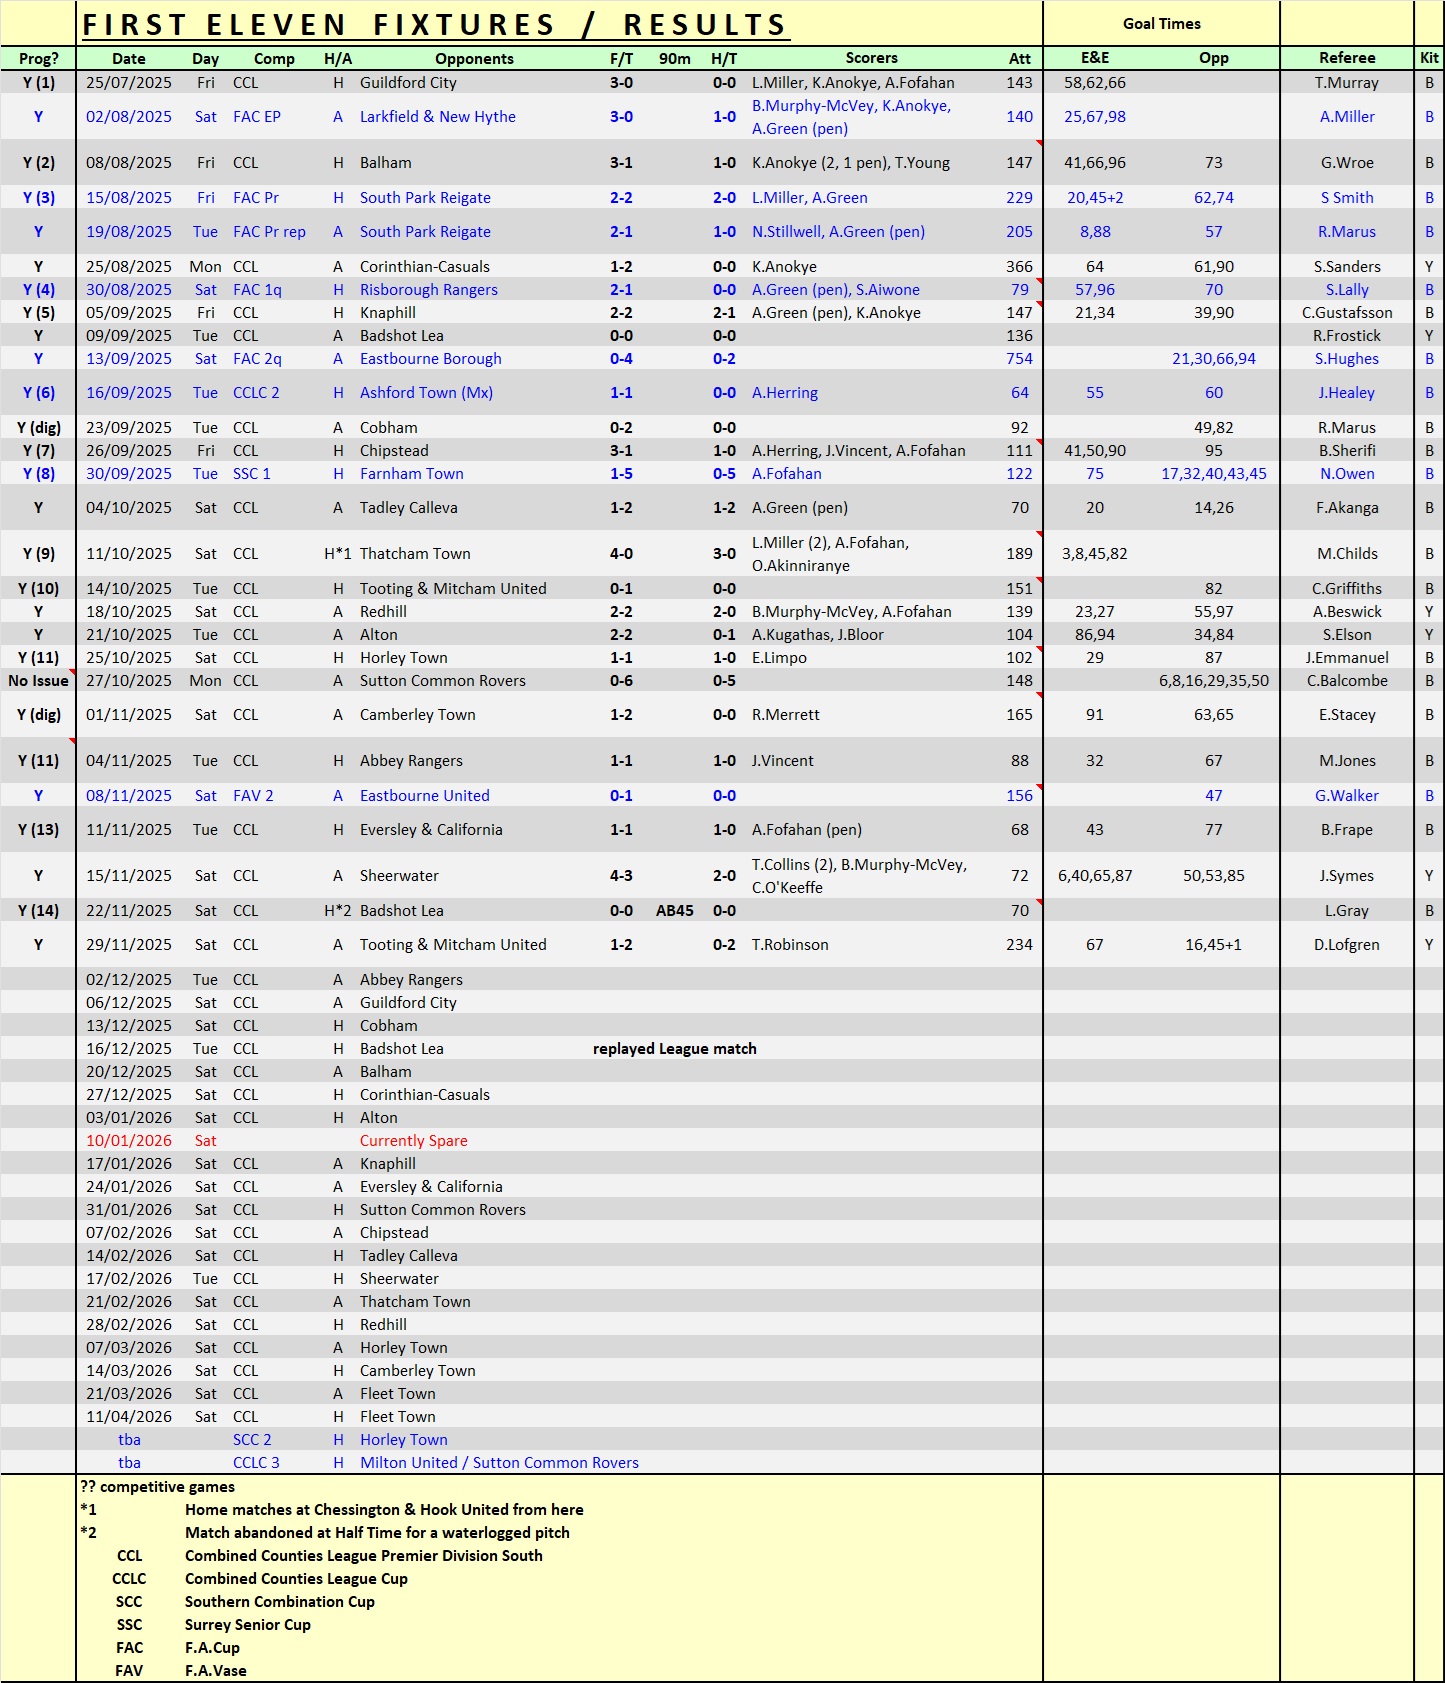Click the Goal Times heading
The image size is (1445, 1683).
[1161, 24]
